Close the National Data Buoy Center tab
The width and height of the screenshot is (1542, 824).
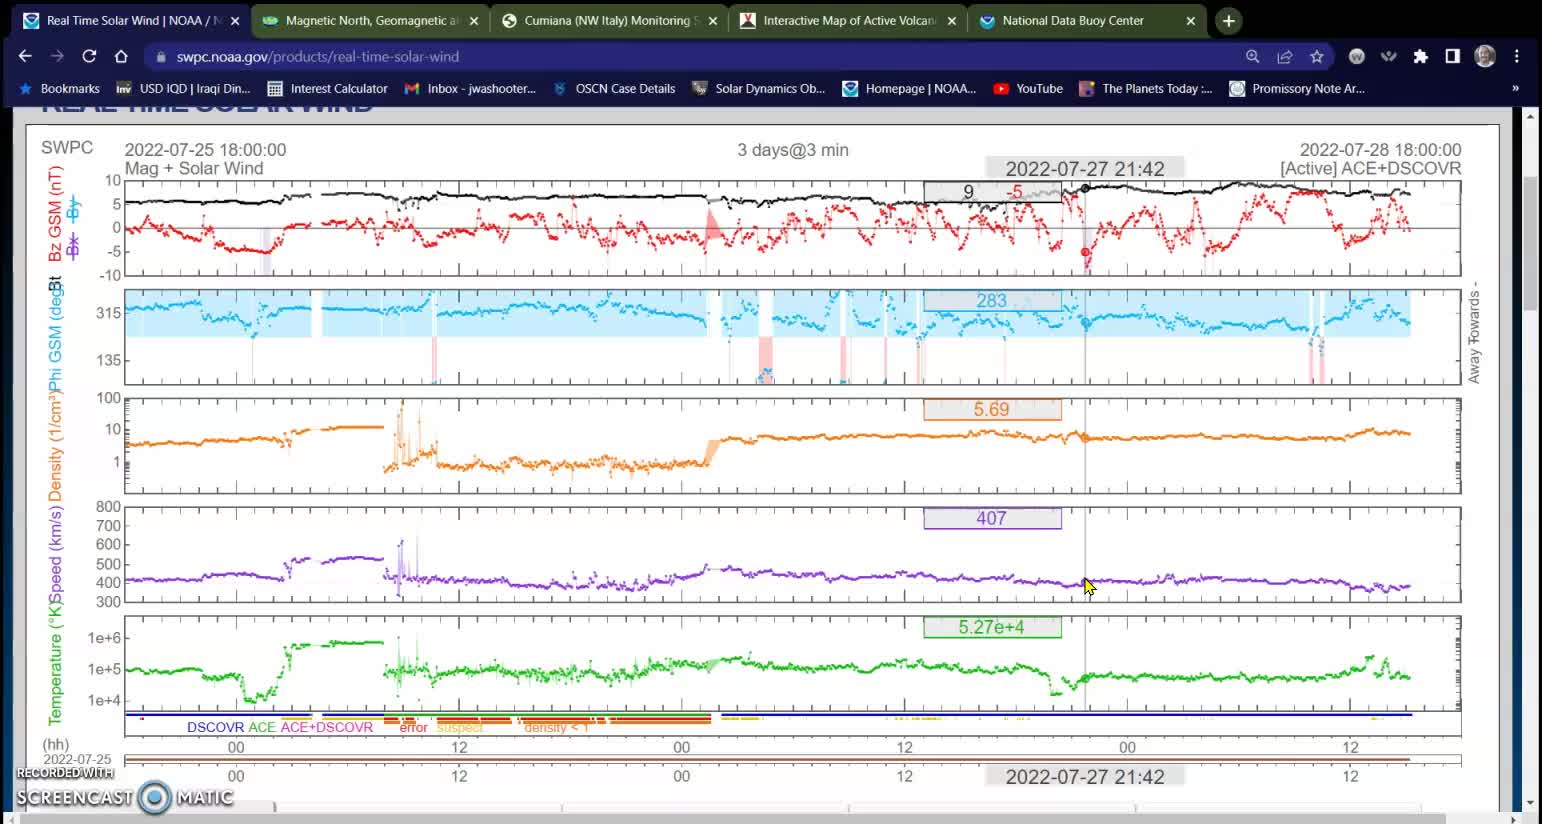(x=1191, y=21)
